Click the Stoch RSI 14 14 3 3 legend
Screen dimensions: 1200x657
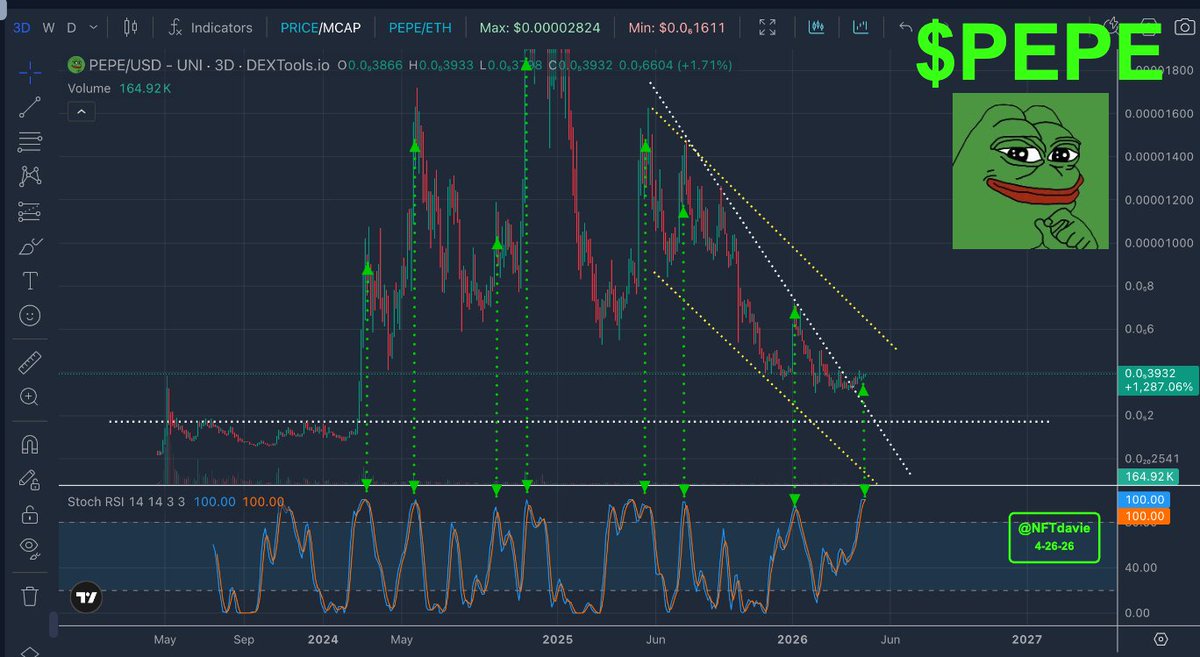(x=125, y=501)
